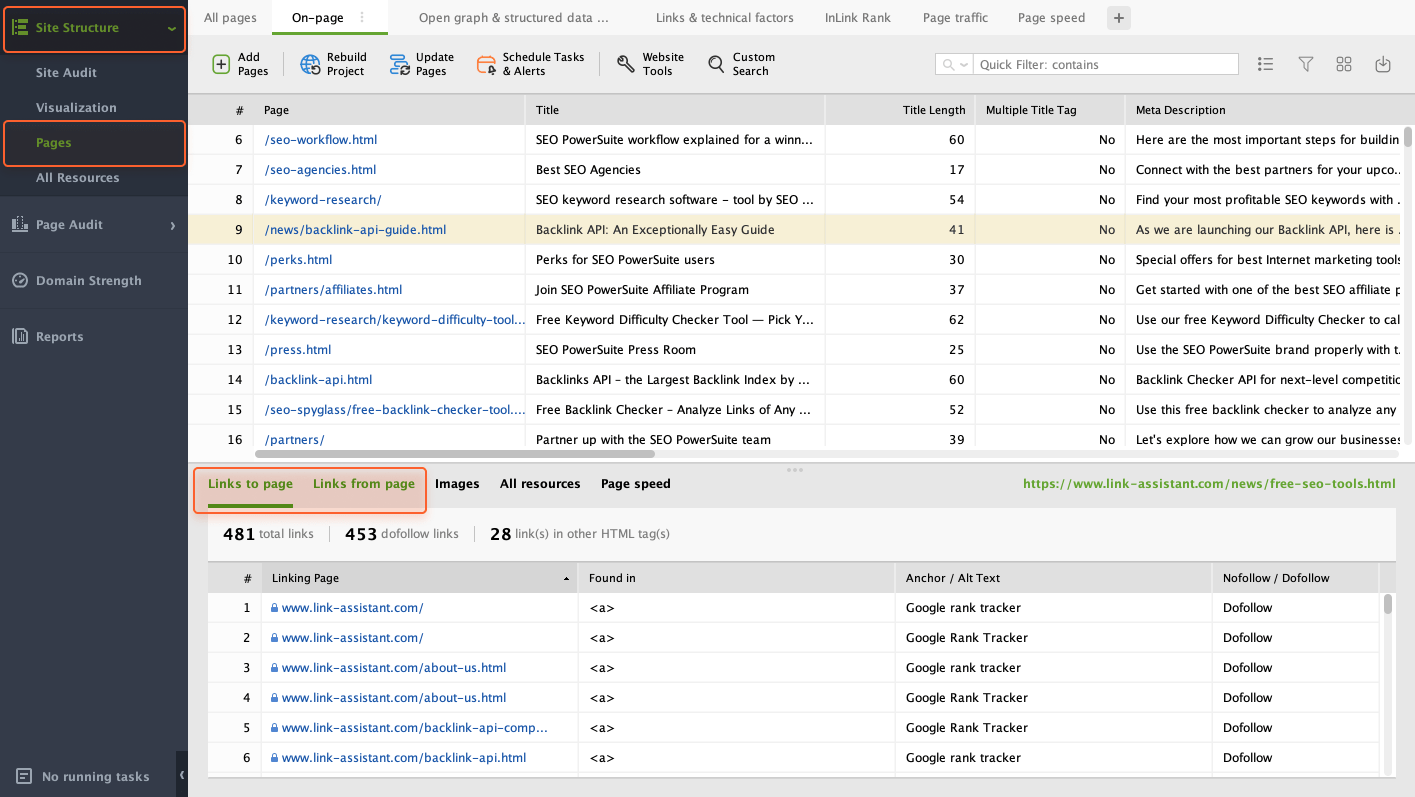This screenshot has height=797, width=1415.
Task: Open the /seo-workflow.html page link
Action: [x=321, y=139]
